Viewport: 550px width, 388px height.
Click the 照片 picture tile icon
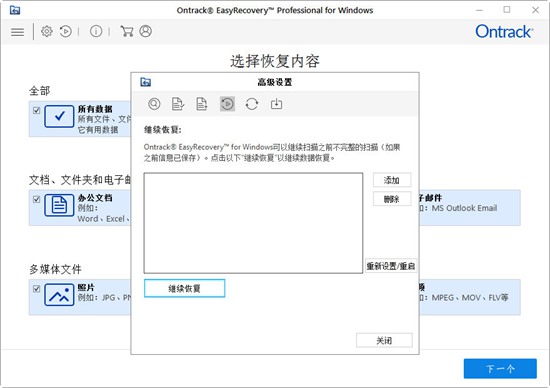[59, 295]
